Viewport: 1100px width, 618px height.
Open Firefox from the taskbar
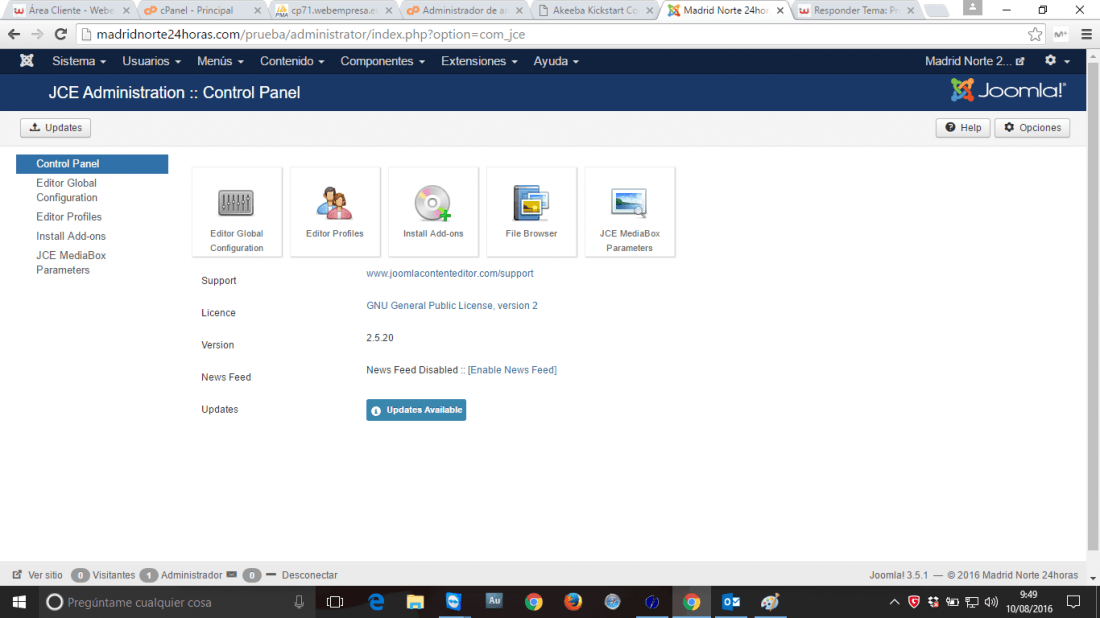(573, 602)
